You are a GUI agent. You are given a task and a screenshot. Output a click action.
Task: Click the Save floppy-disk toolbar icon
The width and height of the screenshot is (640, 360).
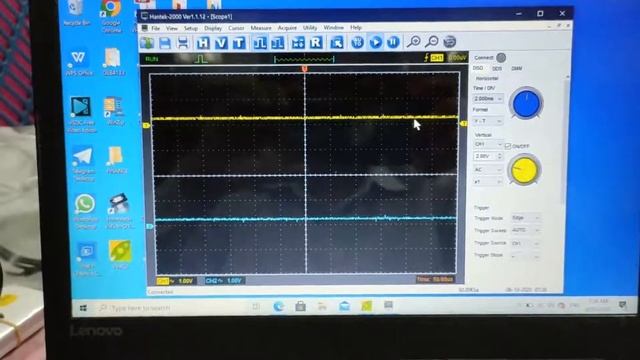click(x=165, y=43)
